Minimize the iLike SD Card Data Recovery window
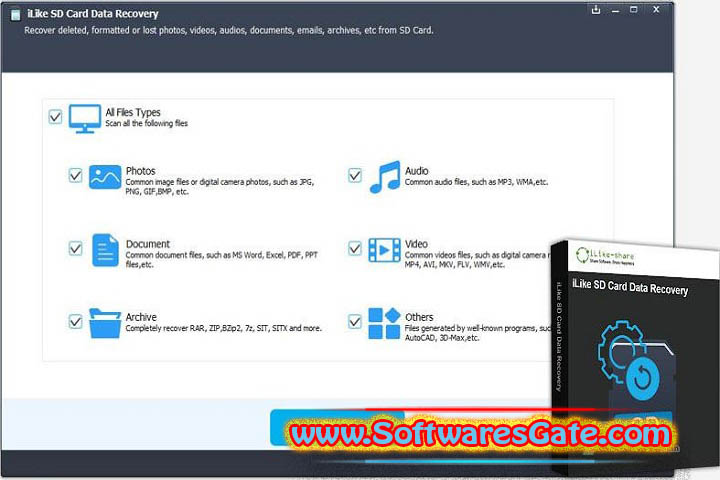Screen dimensions: 720x480 click(615, 11)
